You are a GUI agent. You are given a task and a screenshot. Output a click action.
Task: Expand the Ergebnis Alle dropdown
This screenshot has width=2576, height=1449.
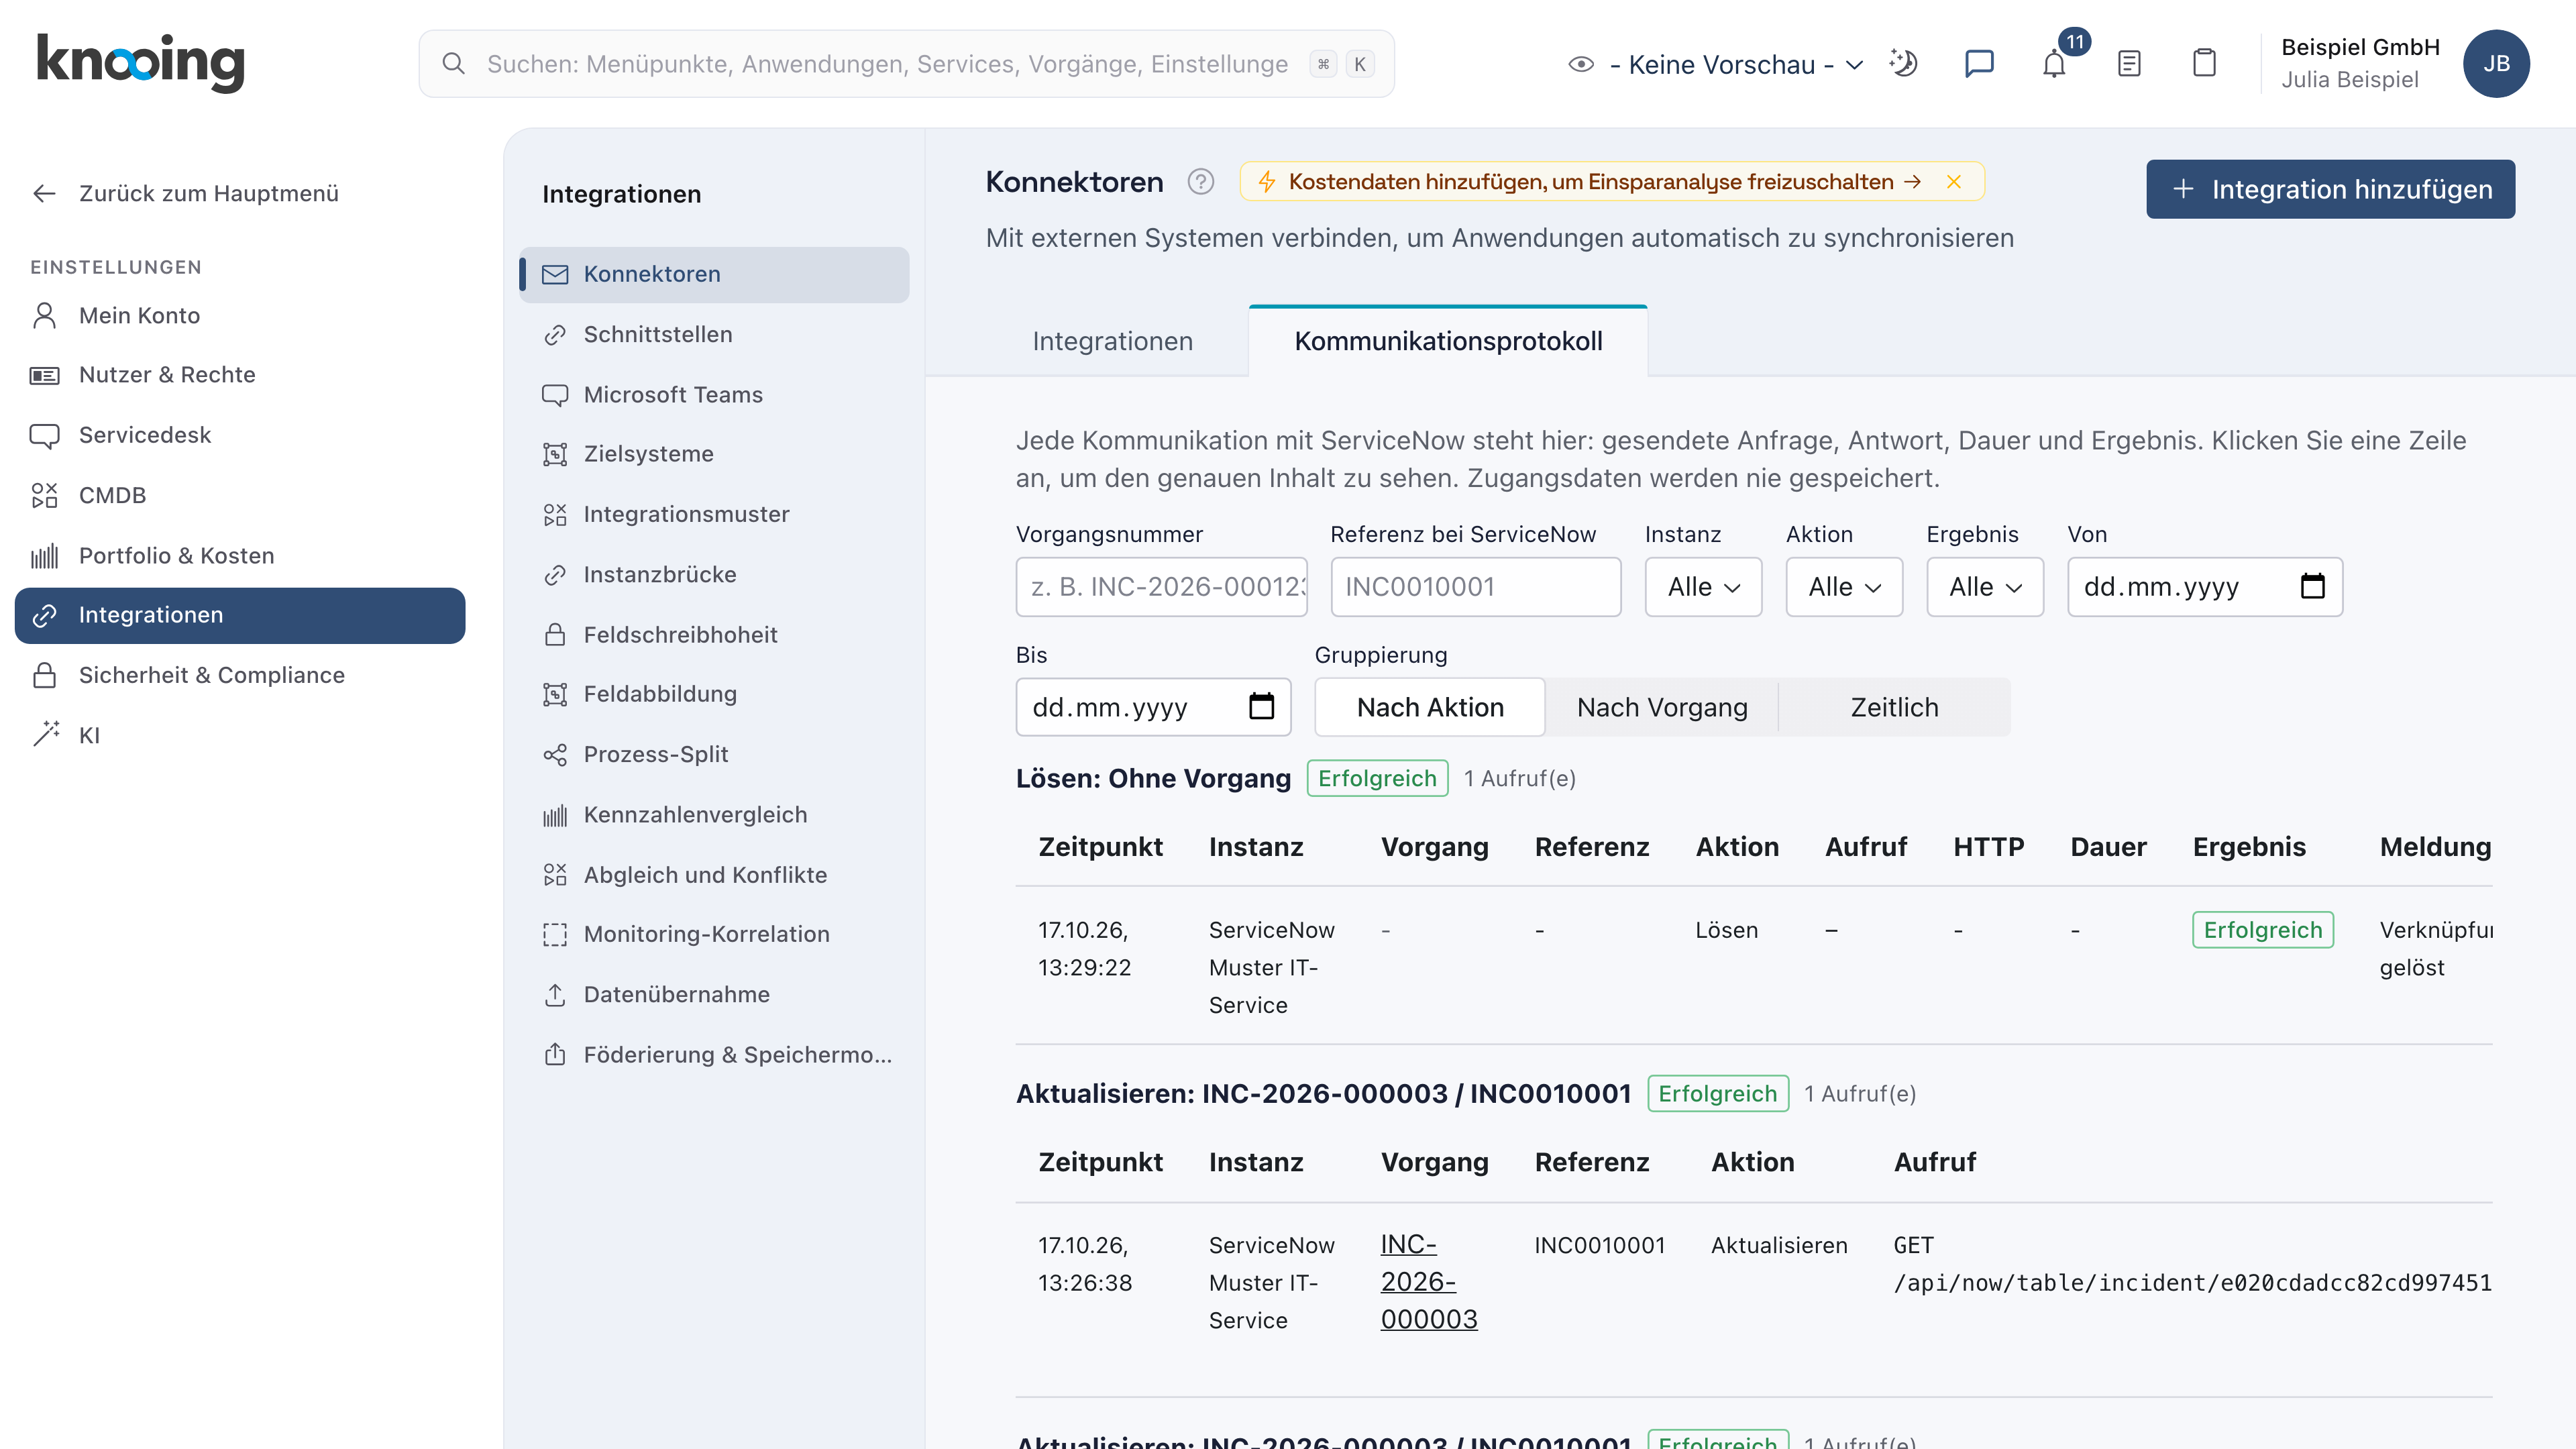click(1984, 587)
